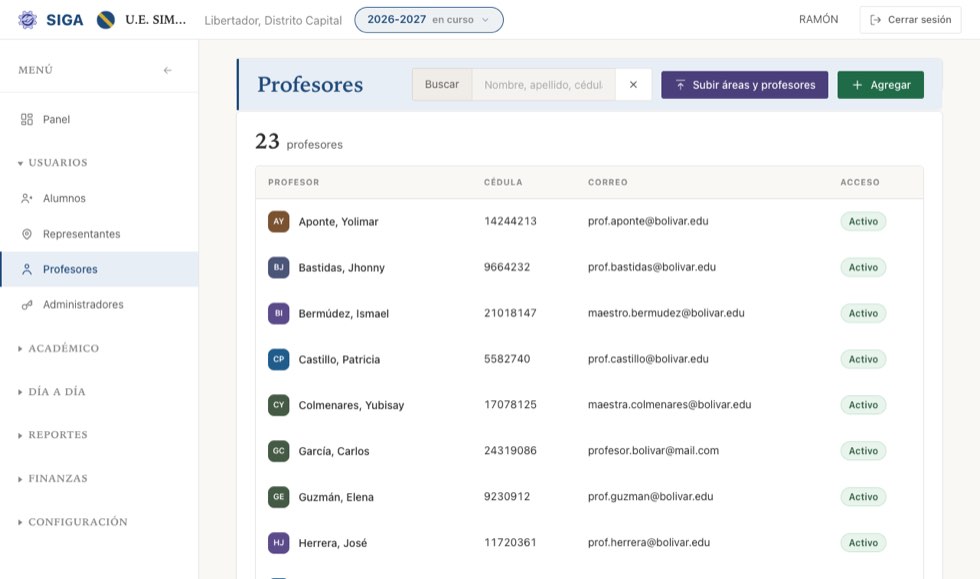
Task: Click Activo badge for Castillo, Patricia
Action: 863,360
